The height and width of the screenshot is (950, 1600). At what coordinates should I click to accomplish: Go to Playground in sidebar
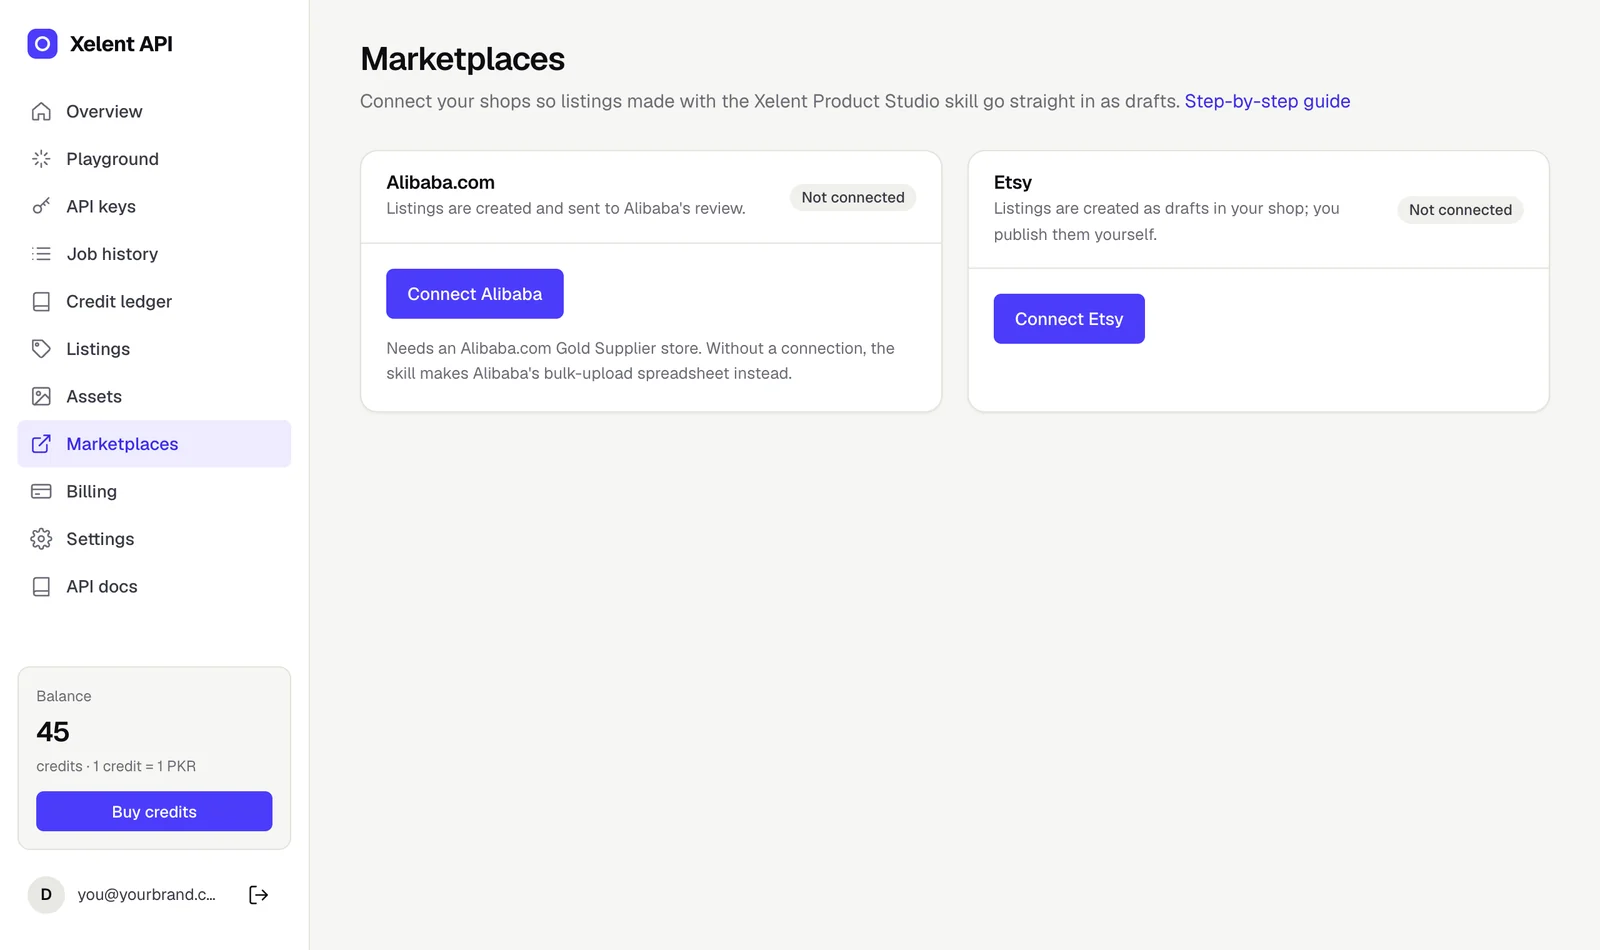pyautogui.click(x=154, y=159)
